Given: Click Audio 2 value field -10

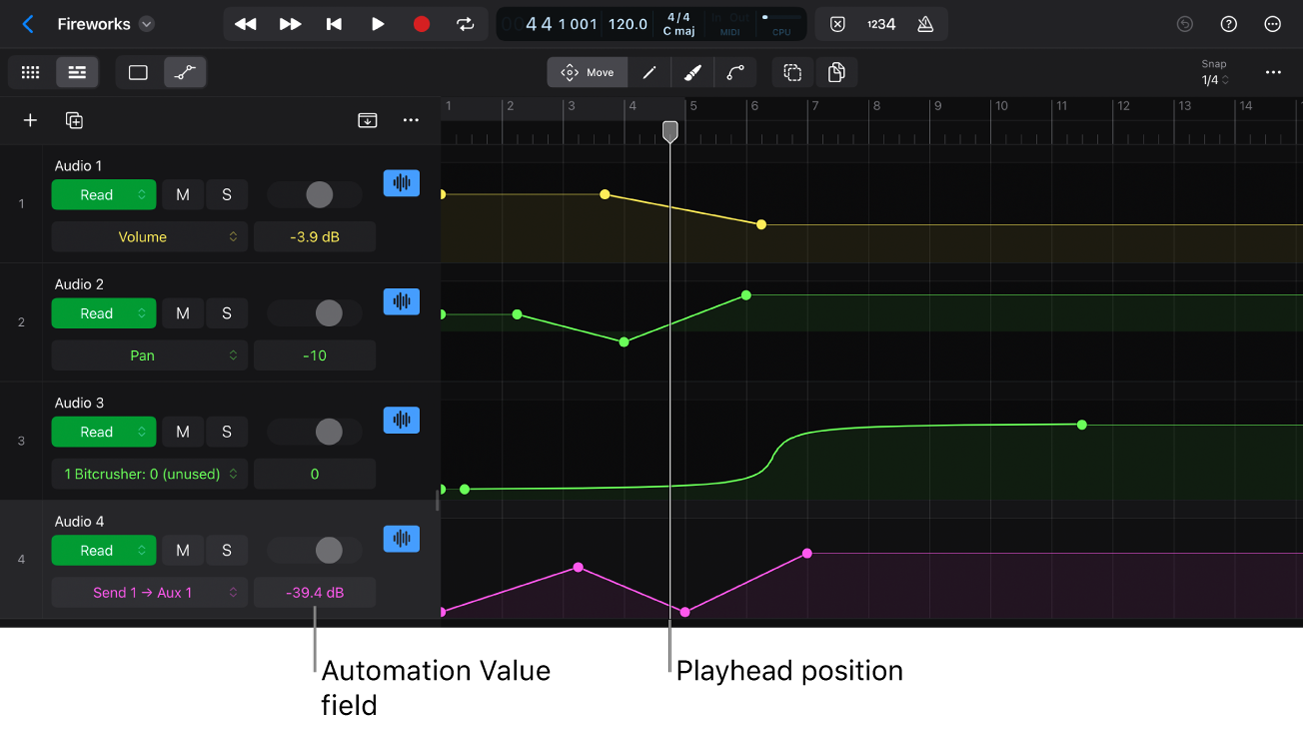Looking at the screenshot, I should coord(315,355).
